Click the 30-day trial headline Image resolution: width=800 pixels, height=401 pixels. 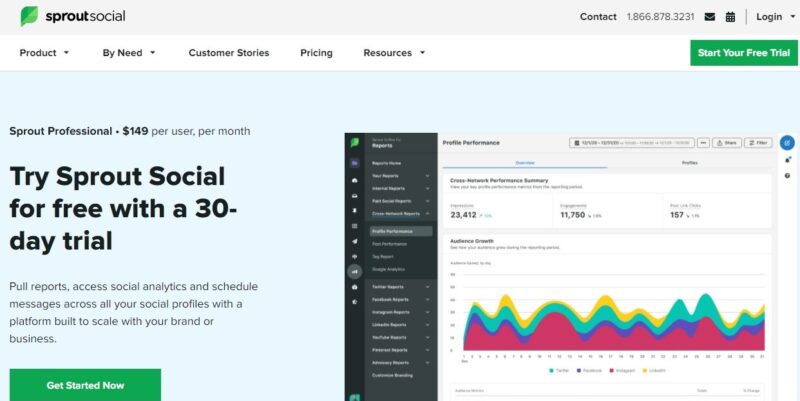pos(123,208)
